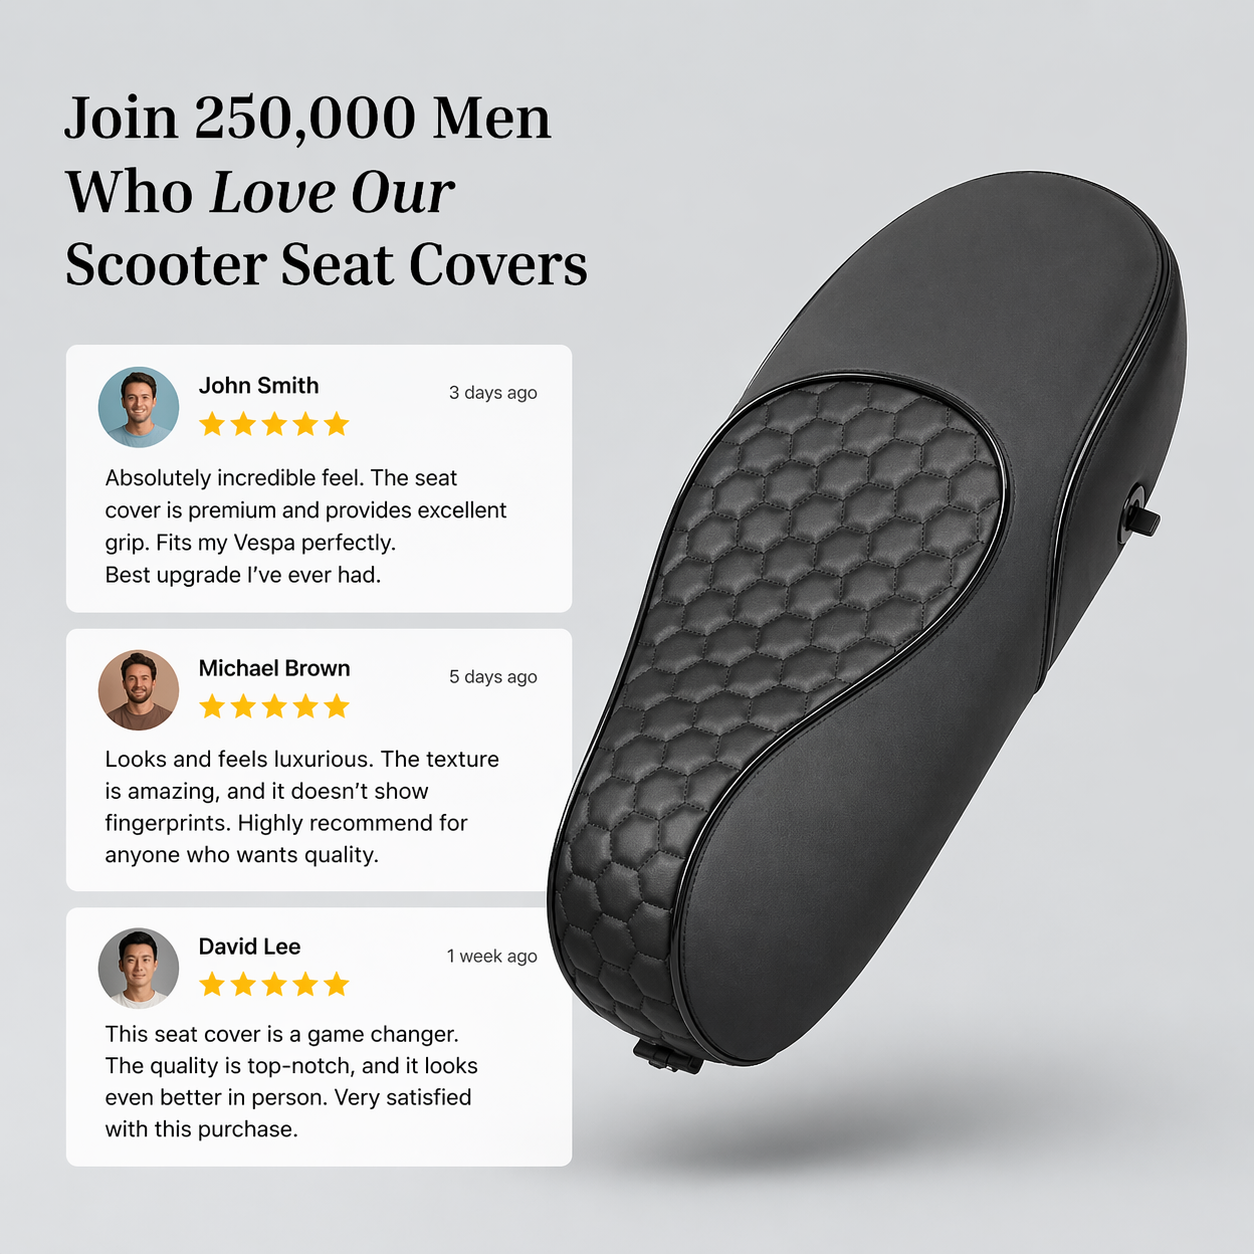
Task: Click the '3 days ago' timestamp
Action: (493, 392)
